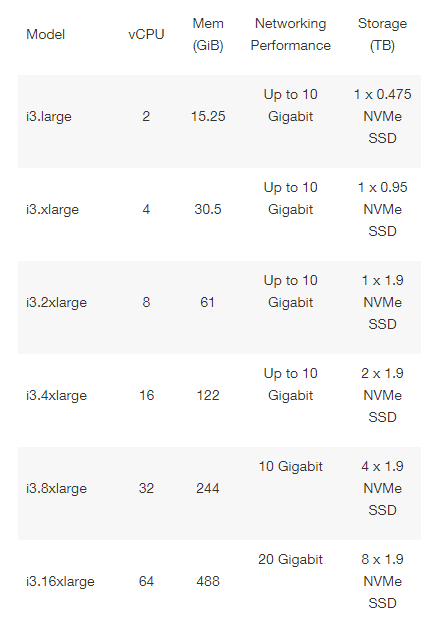Click the 1 x 0.475 NVMe SSD cell
421x632 pixels.
coord(382,116)
